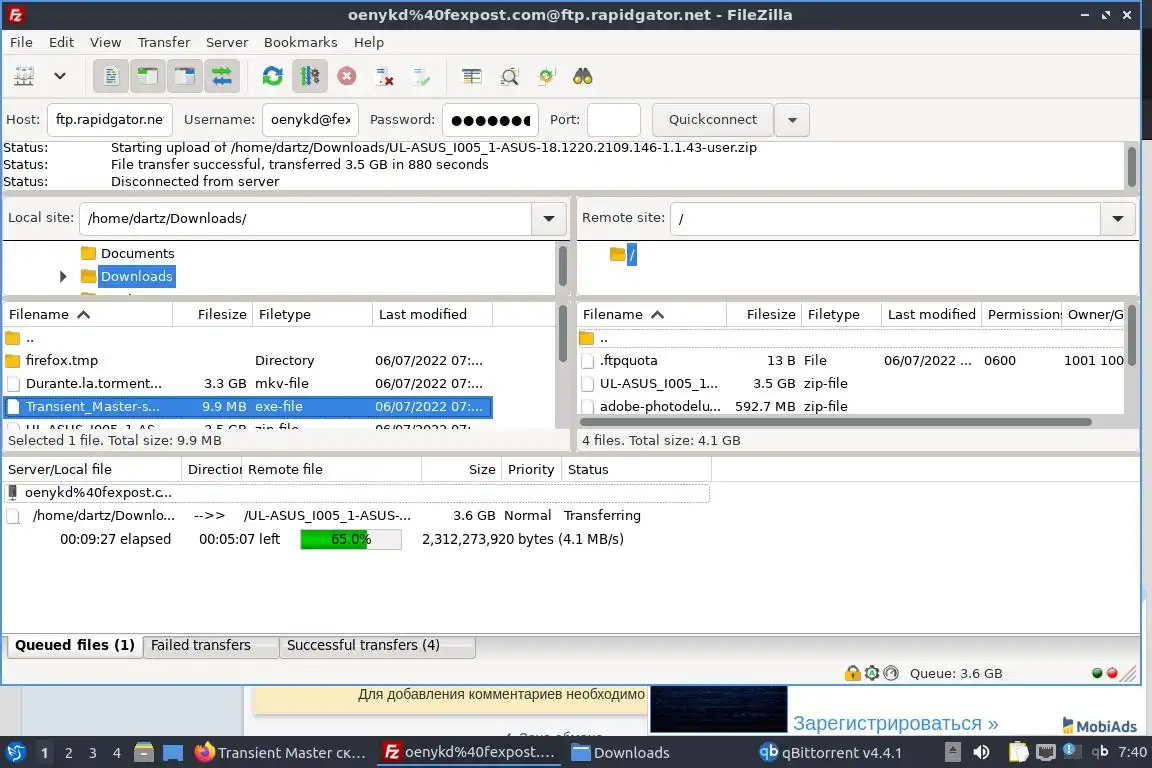Click parent folder entry in local list

pos(248,338)
